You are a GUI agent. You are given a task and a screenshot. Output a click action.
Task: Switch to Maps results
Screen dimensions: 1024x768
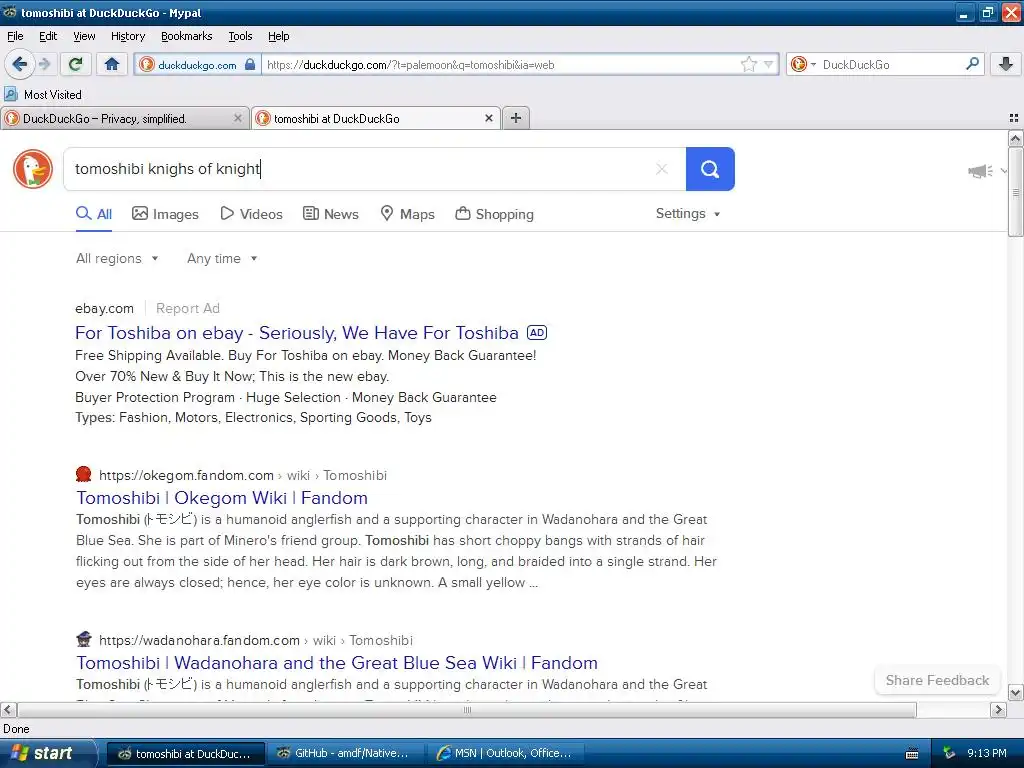[408, 214]
